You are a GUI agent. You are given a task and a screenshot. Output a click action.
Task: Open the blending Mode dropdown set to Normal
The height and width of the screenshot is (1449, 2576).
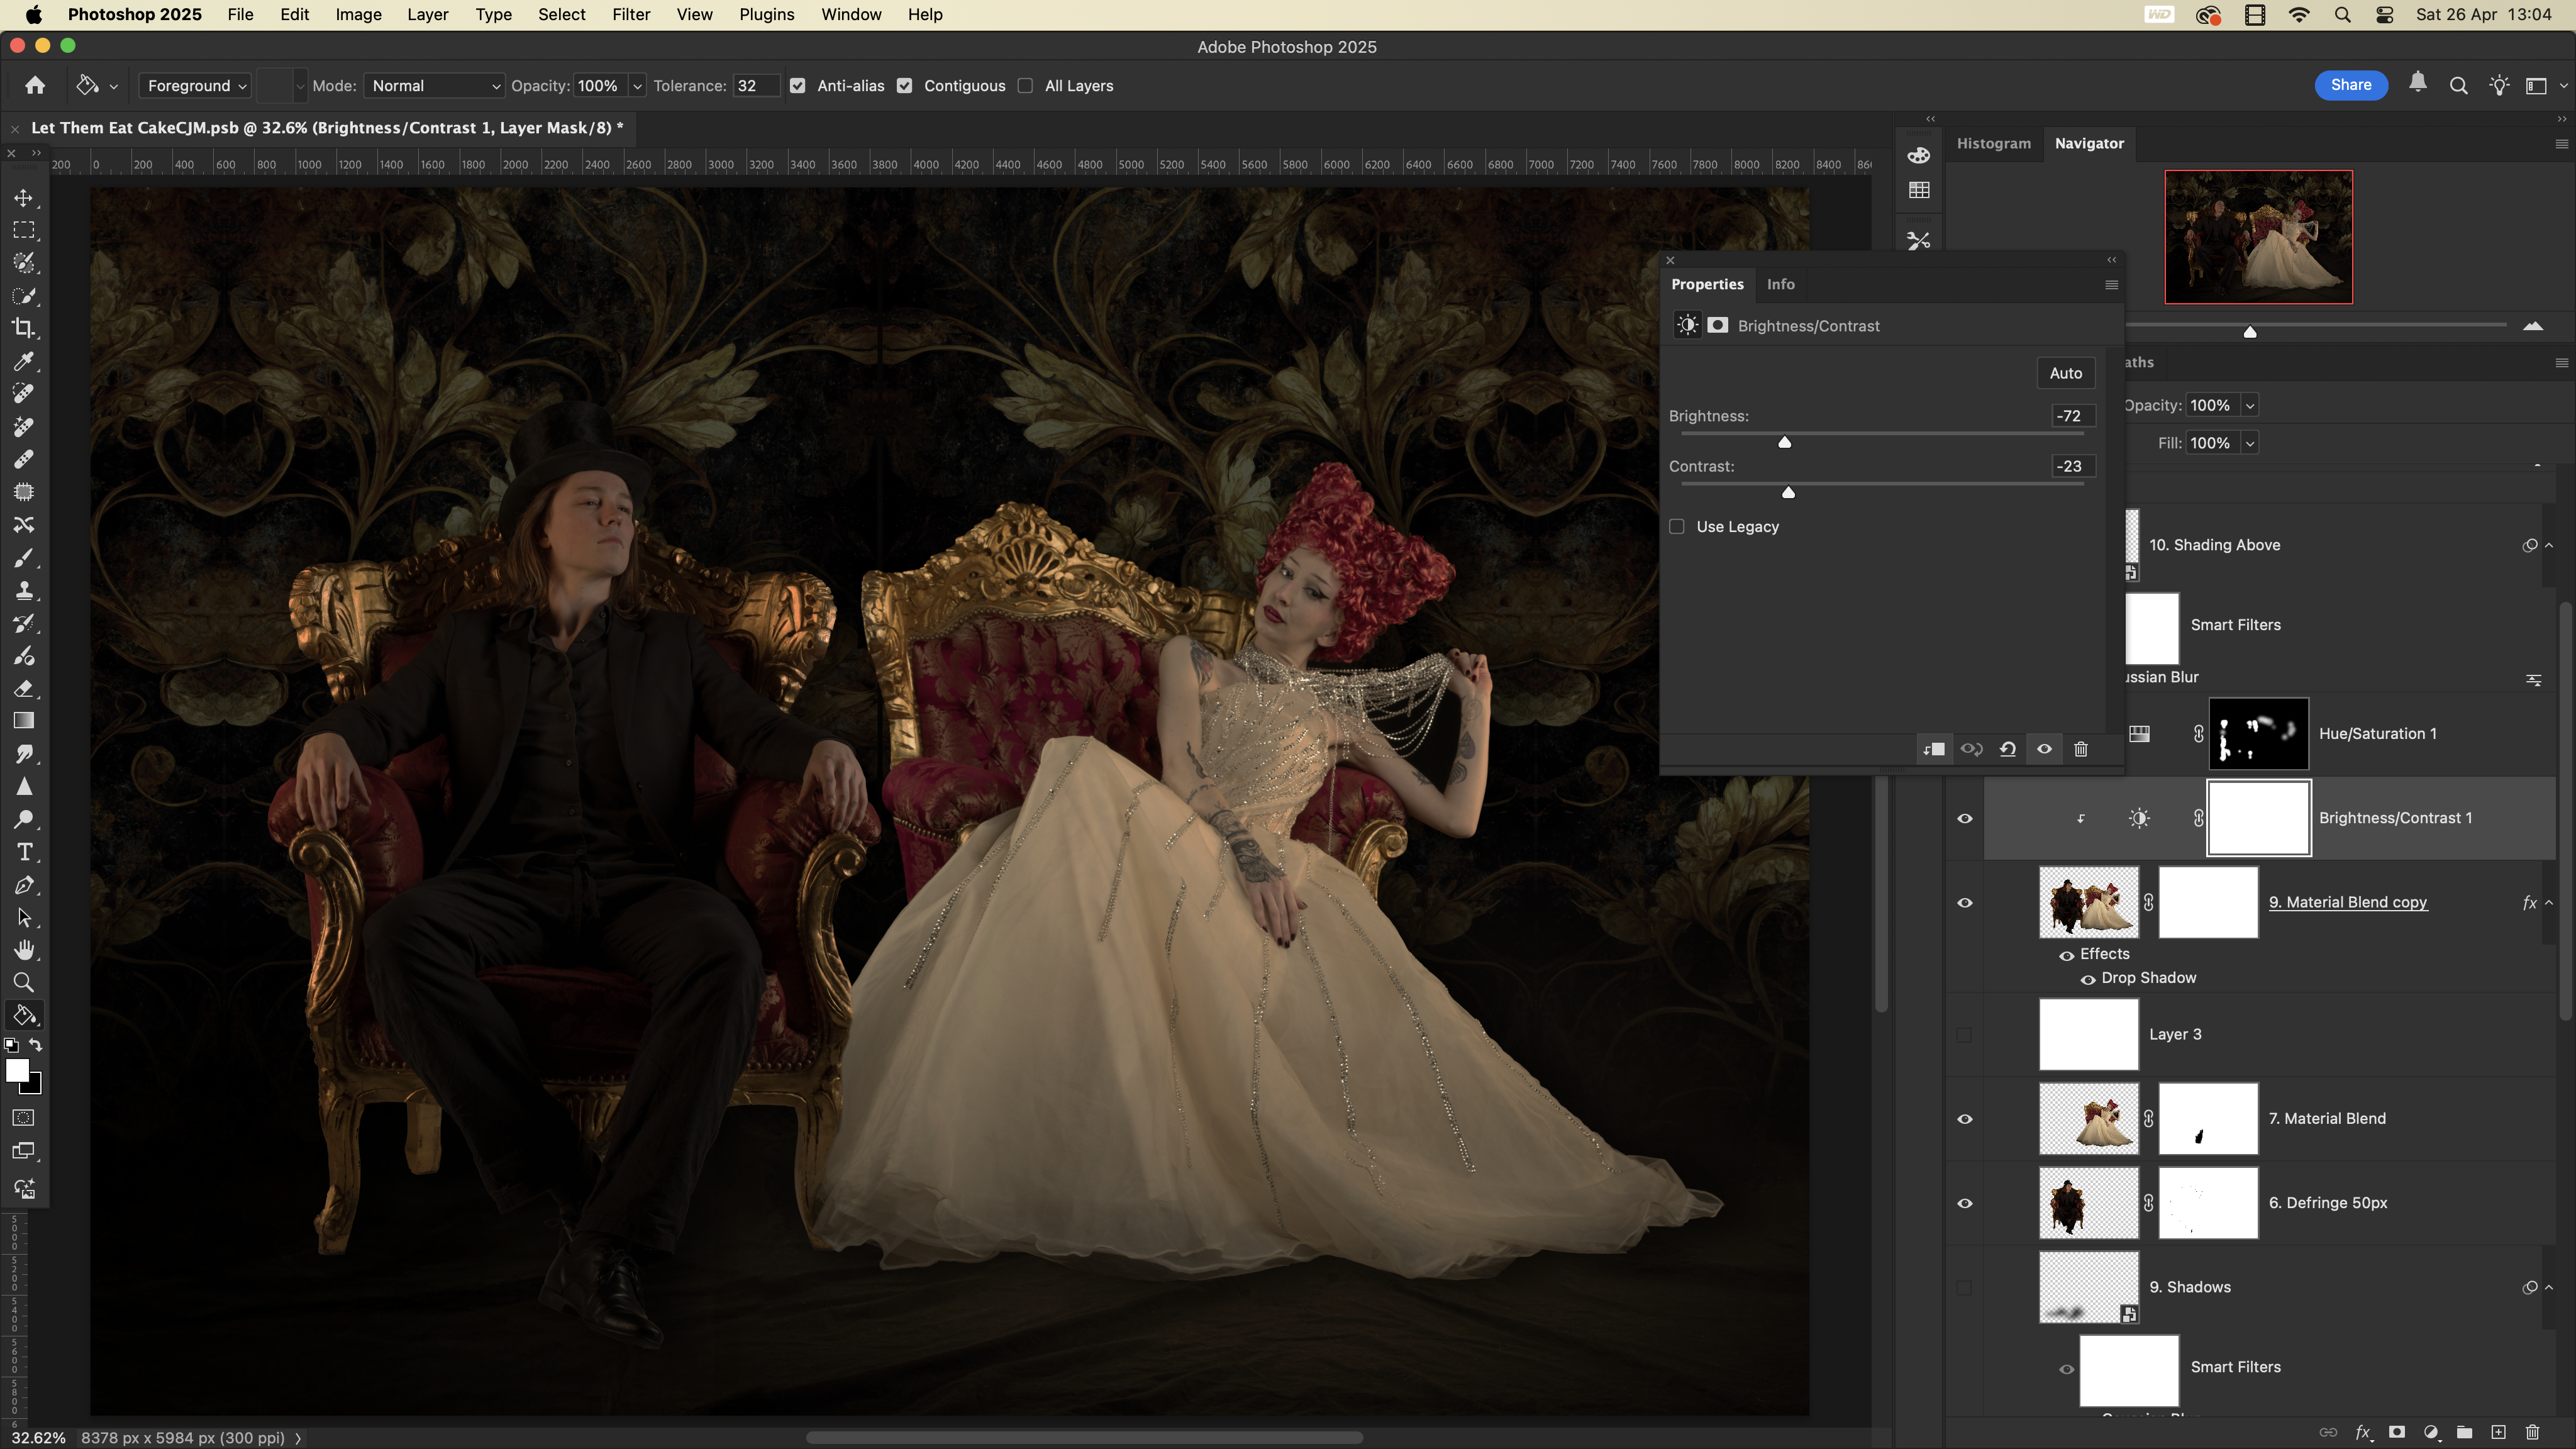pyautogui.click(x=434, y=86)
